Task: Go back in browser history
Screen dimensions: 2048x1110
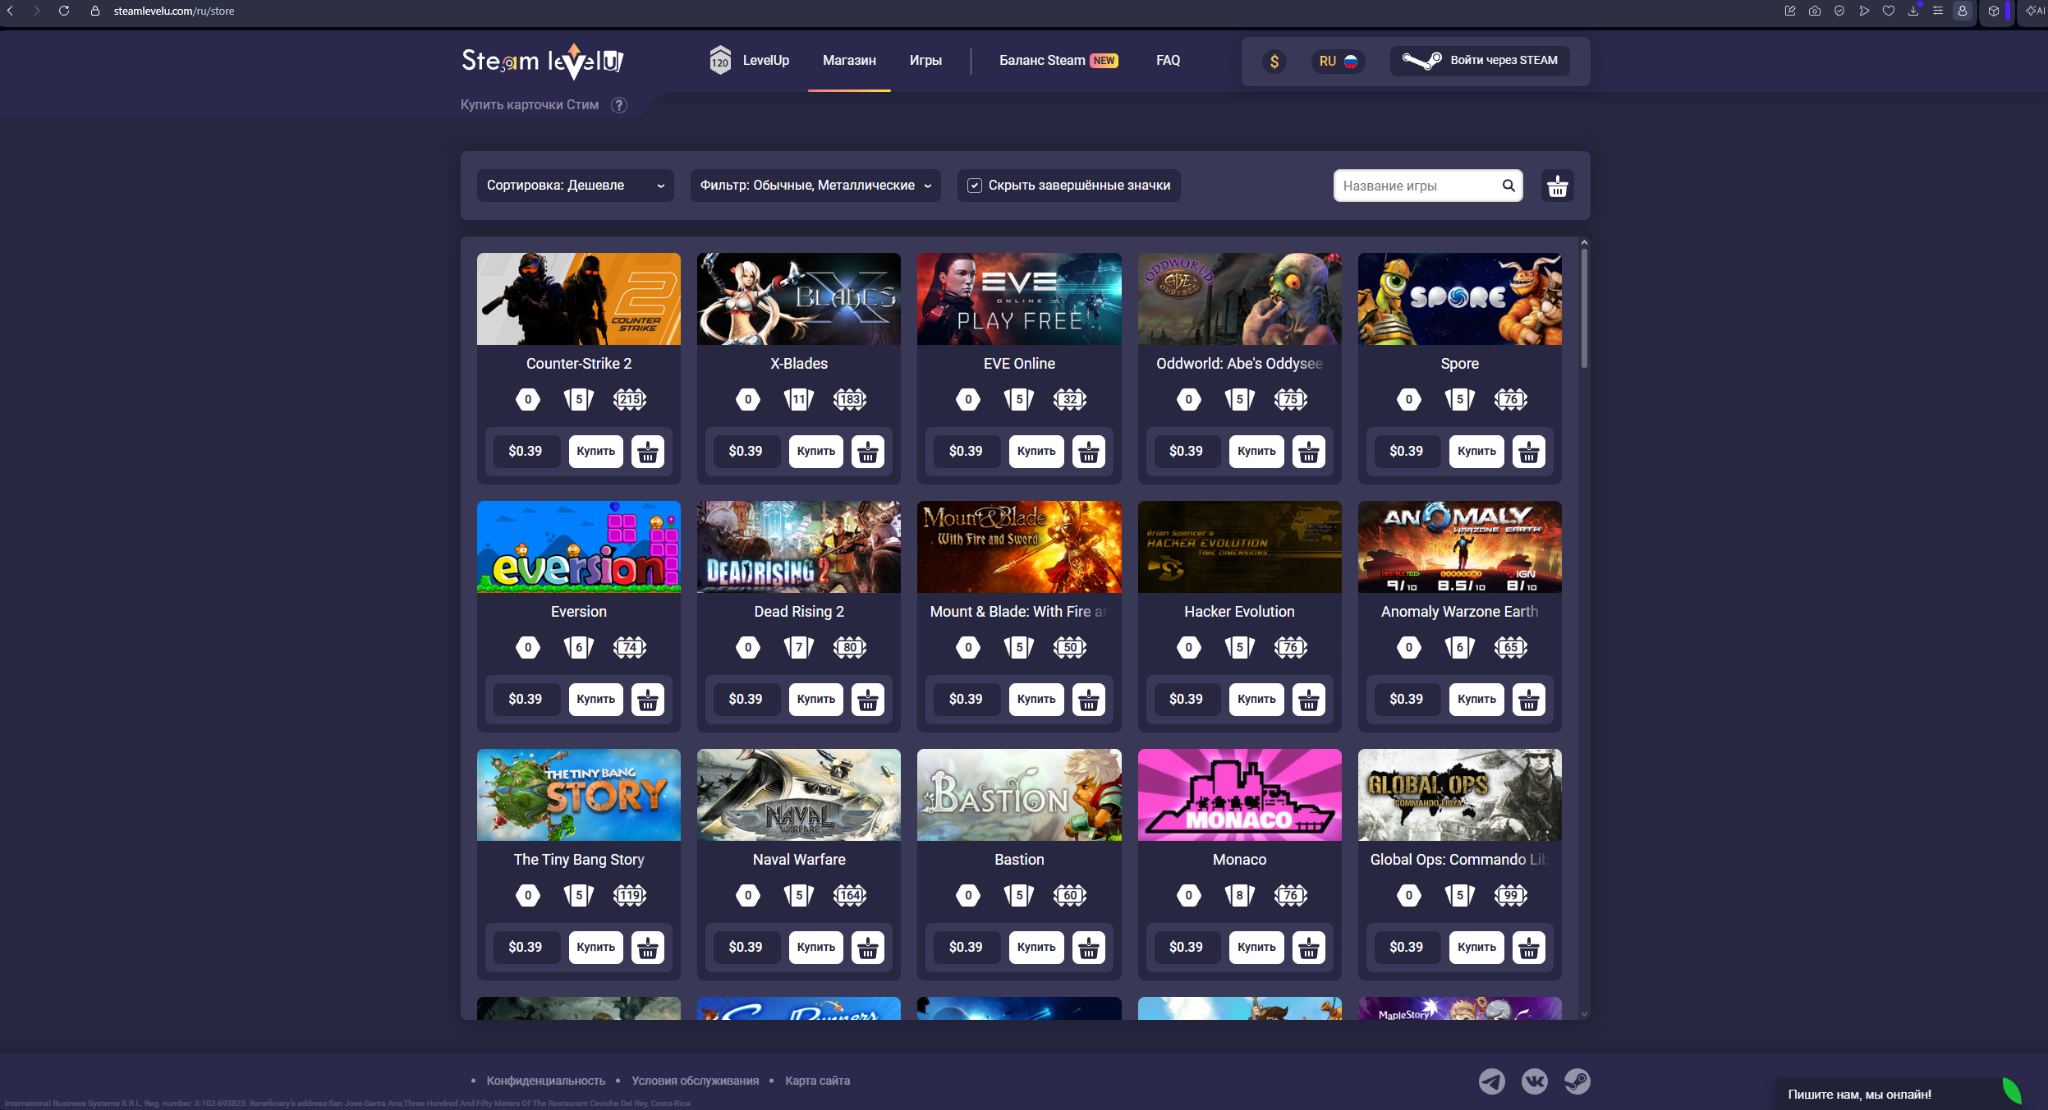Action: pyautogui.click(x=11, y=11)
